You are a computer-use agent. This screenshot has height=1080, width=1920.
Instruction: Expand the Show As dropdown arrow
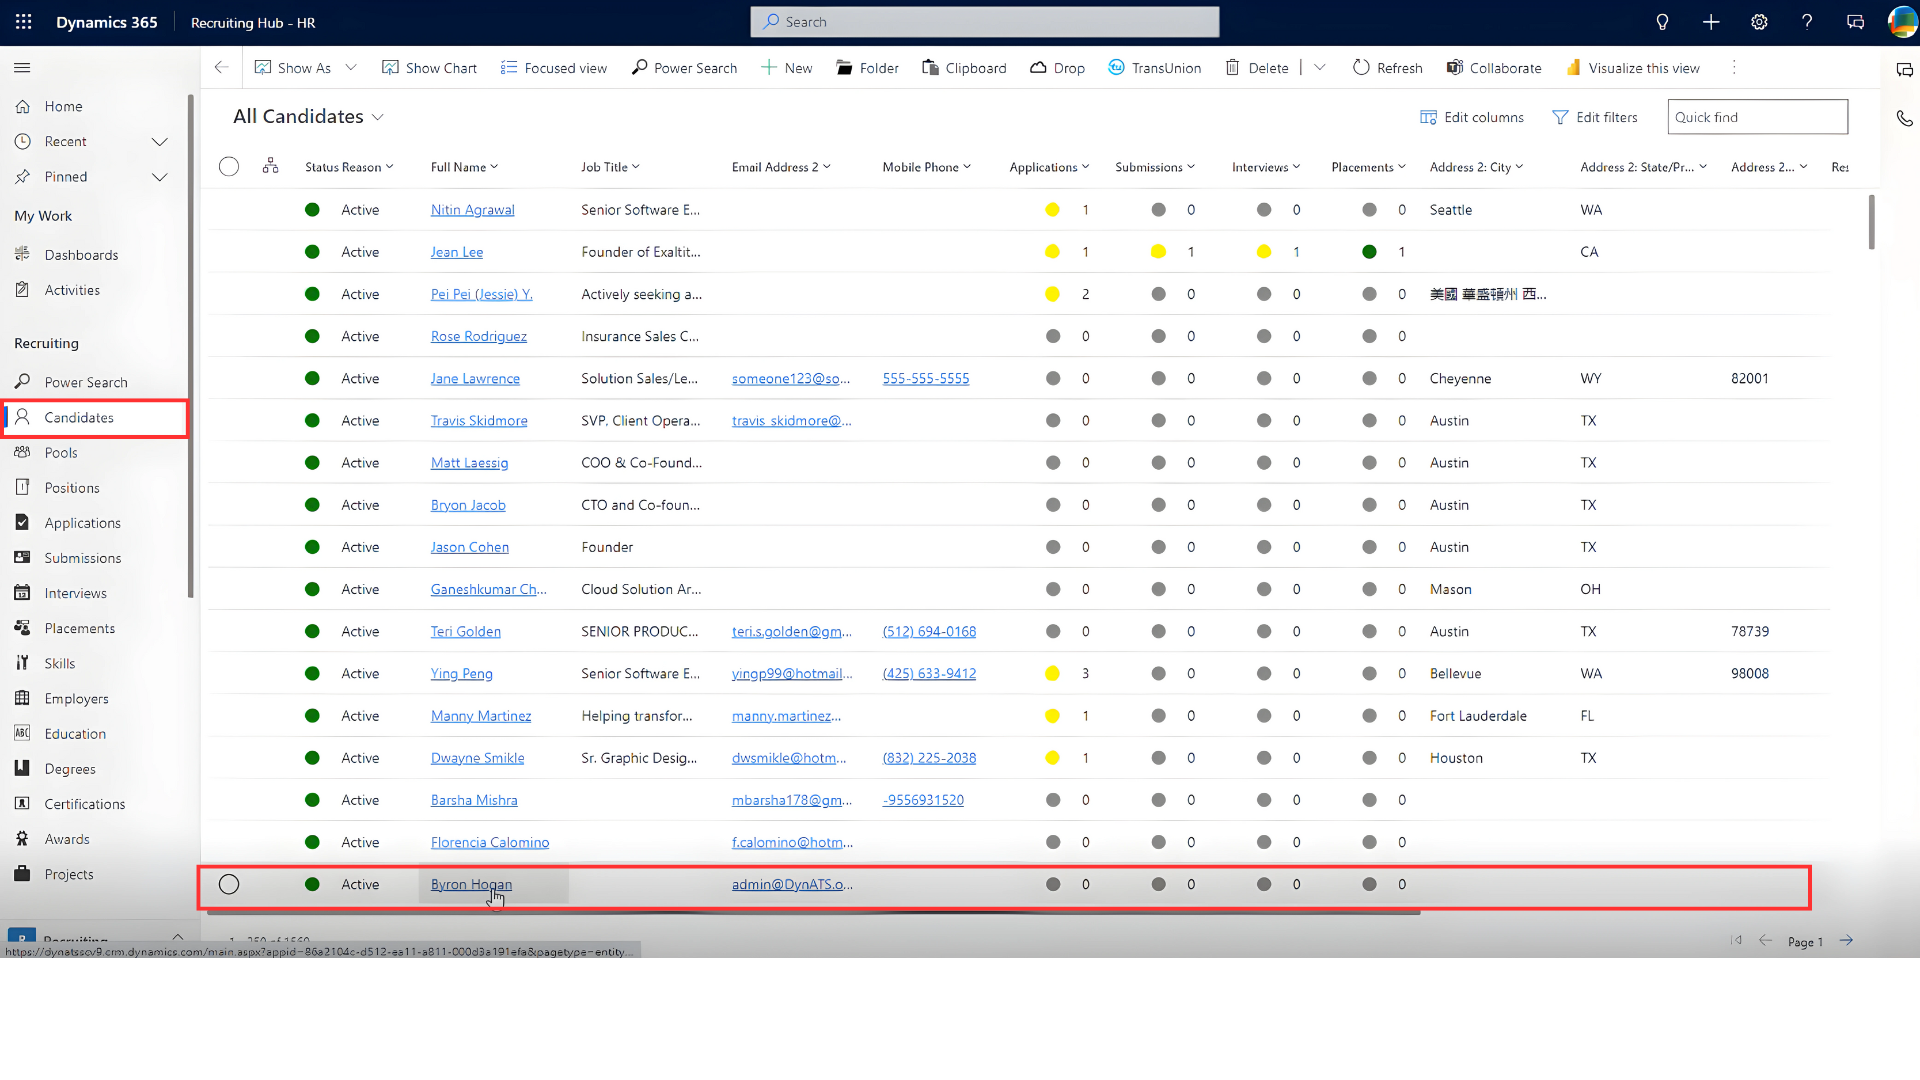click(351, 68)
